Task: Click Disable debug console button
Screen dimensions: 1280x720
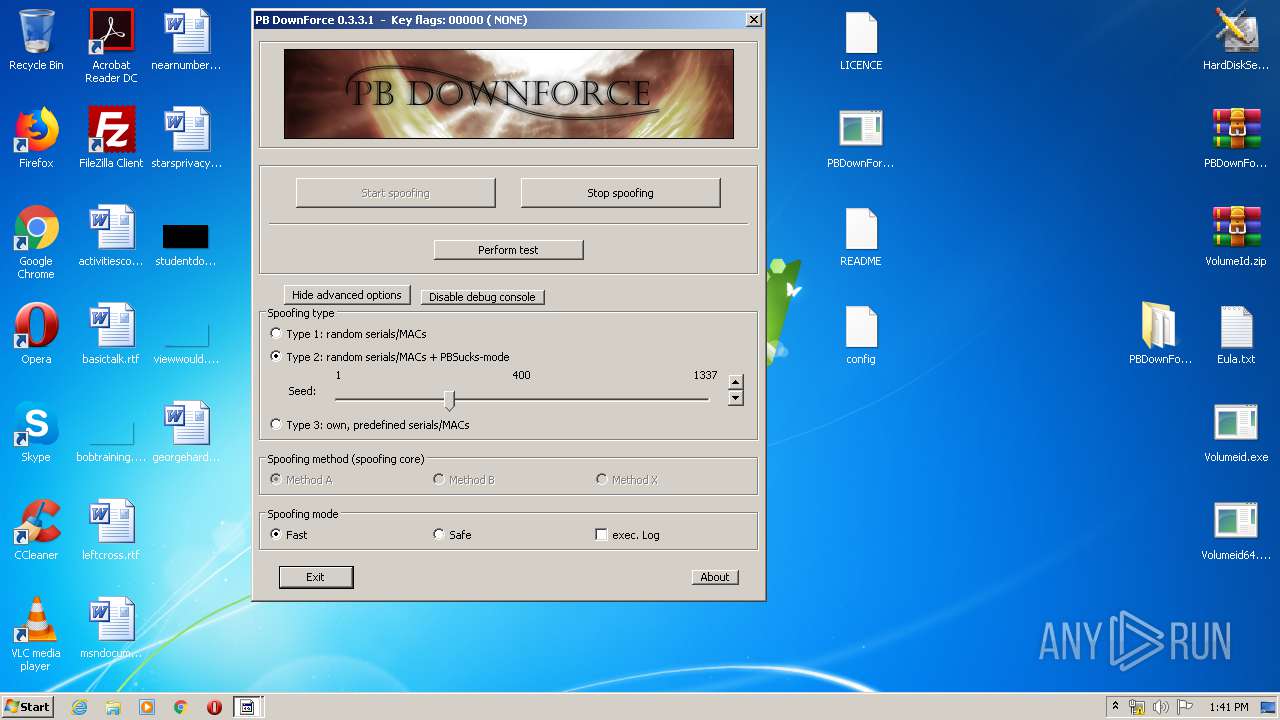Action: tap(482, 297)
